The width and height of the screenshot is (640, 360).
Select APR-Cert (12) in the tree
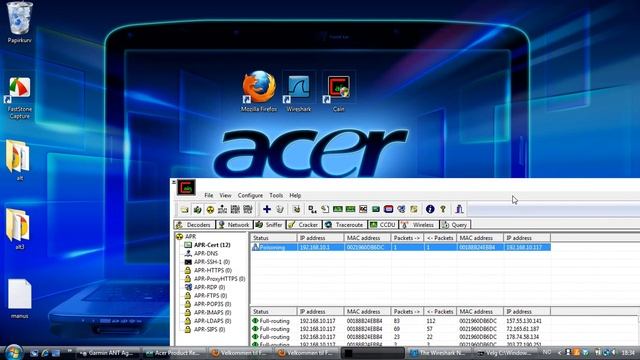pos(207,245)
